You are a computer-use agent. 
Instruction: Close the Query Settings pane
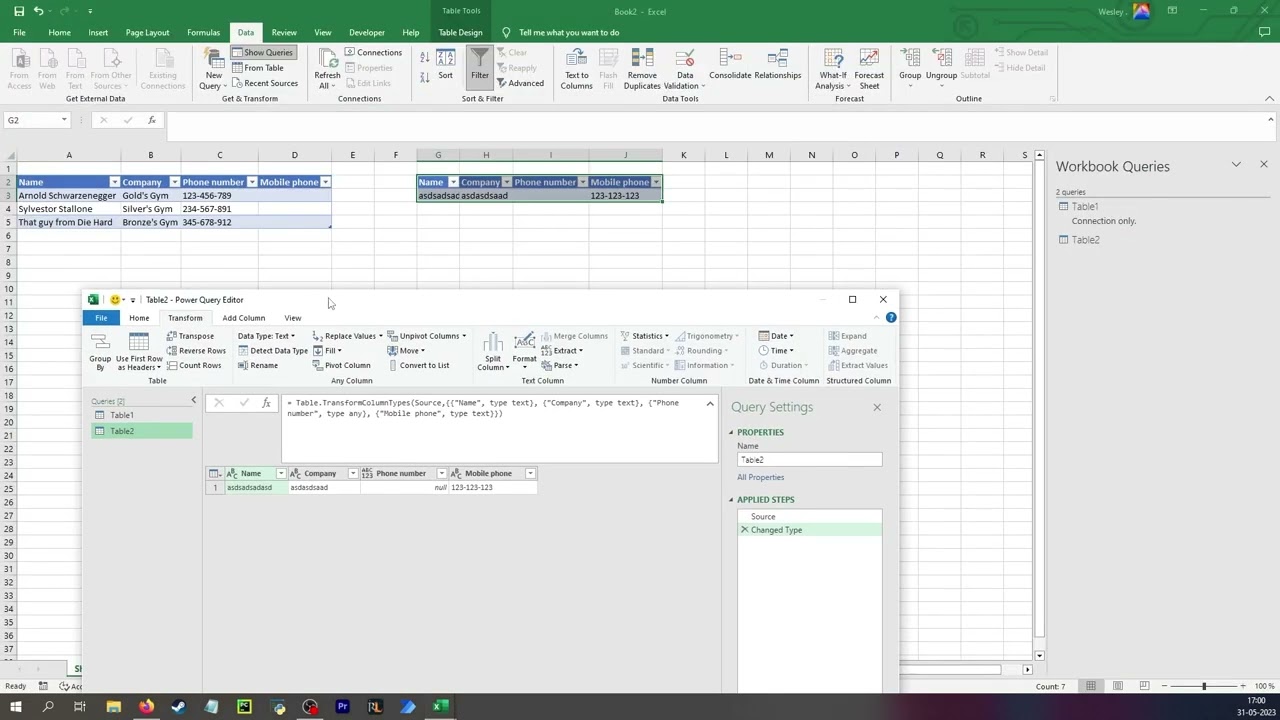(x=877, y=407)
